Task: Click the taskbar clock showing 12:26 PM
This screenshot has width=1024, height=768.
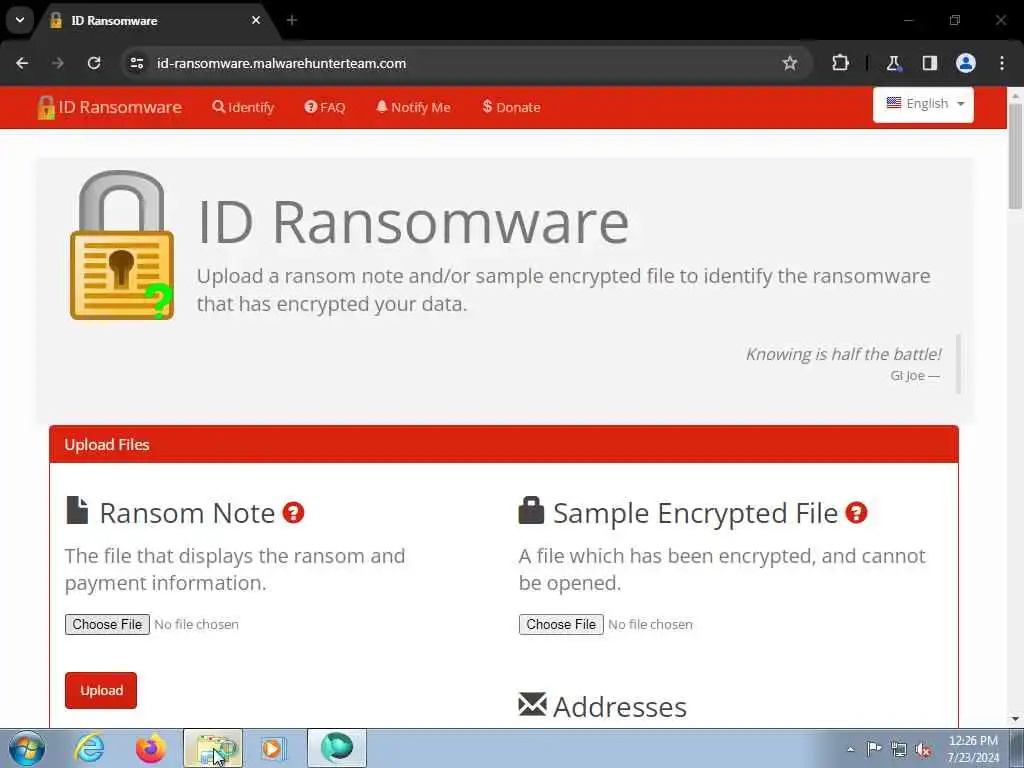Action: (x=973, y=748)
